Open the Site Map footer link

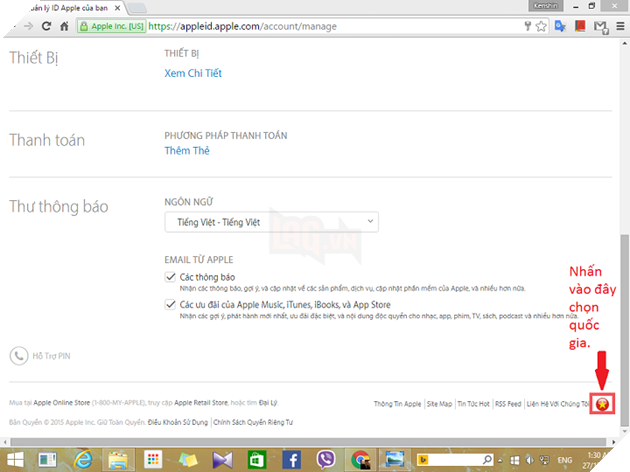tap(439, 404)
